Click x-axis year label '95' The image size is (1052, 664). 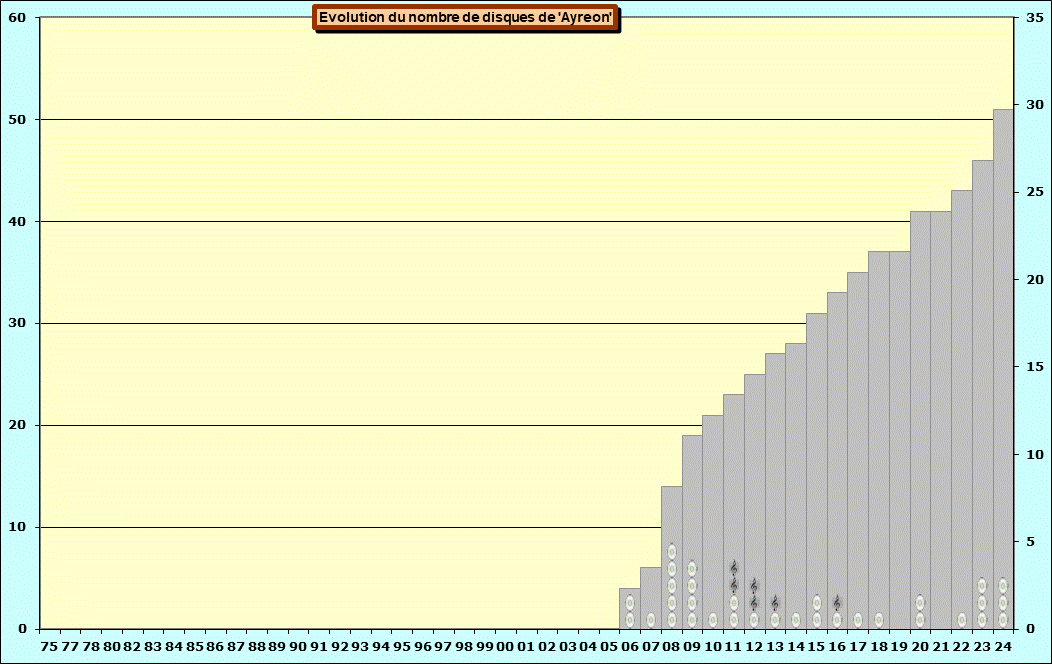(401, 646)
